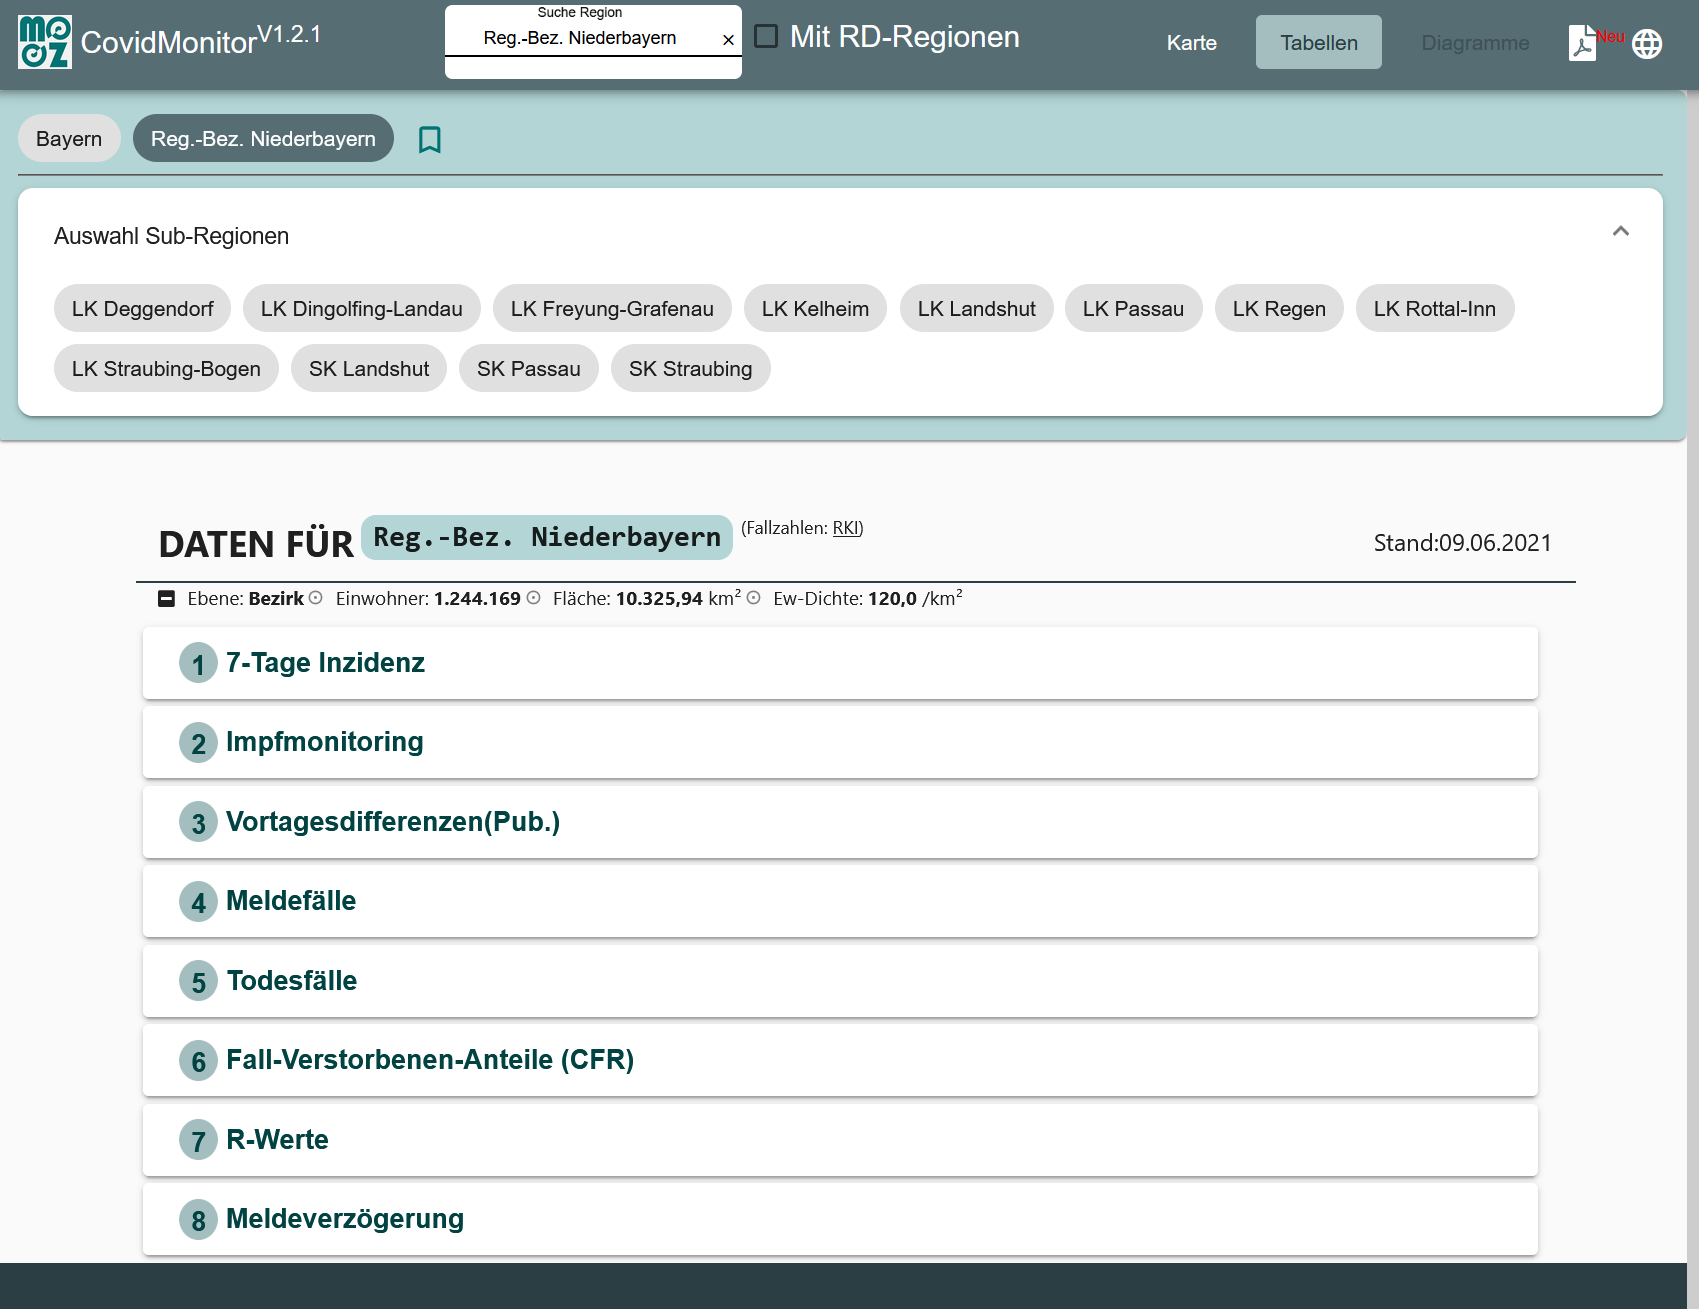Click the info icon next to Bezirk
1699x1309 pixels.
(x=316, y=598)
